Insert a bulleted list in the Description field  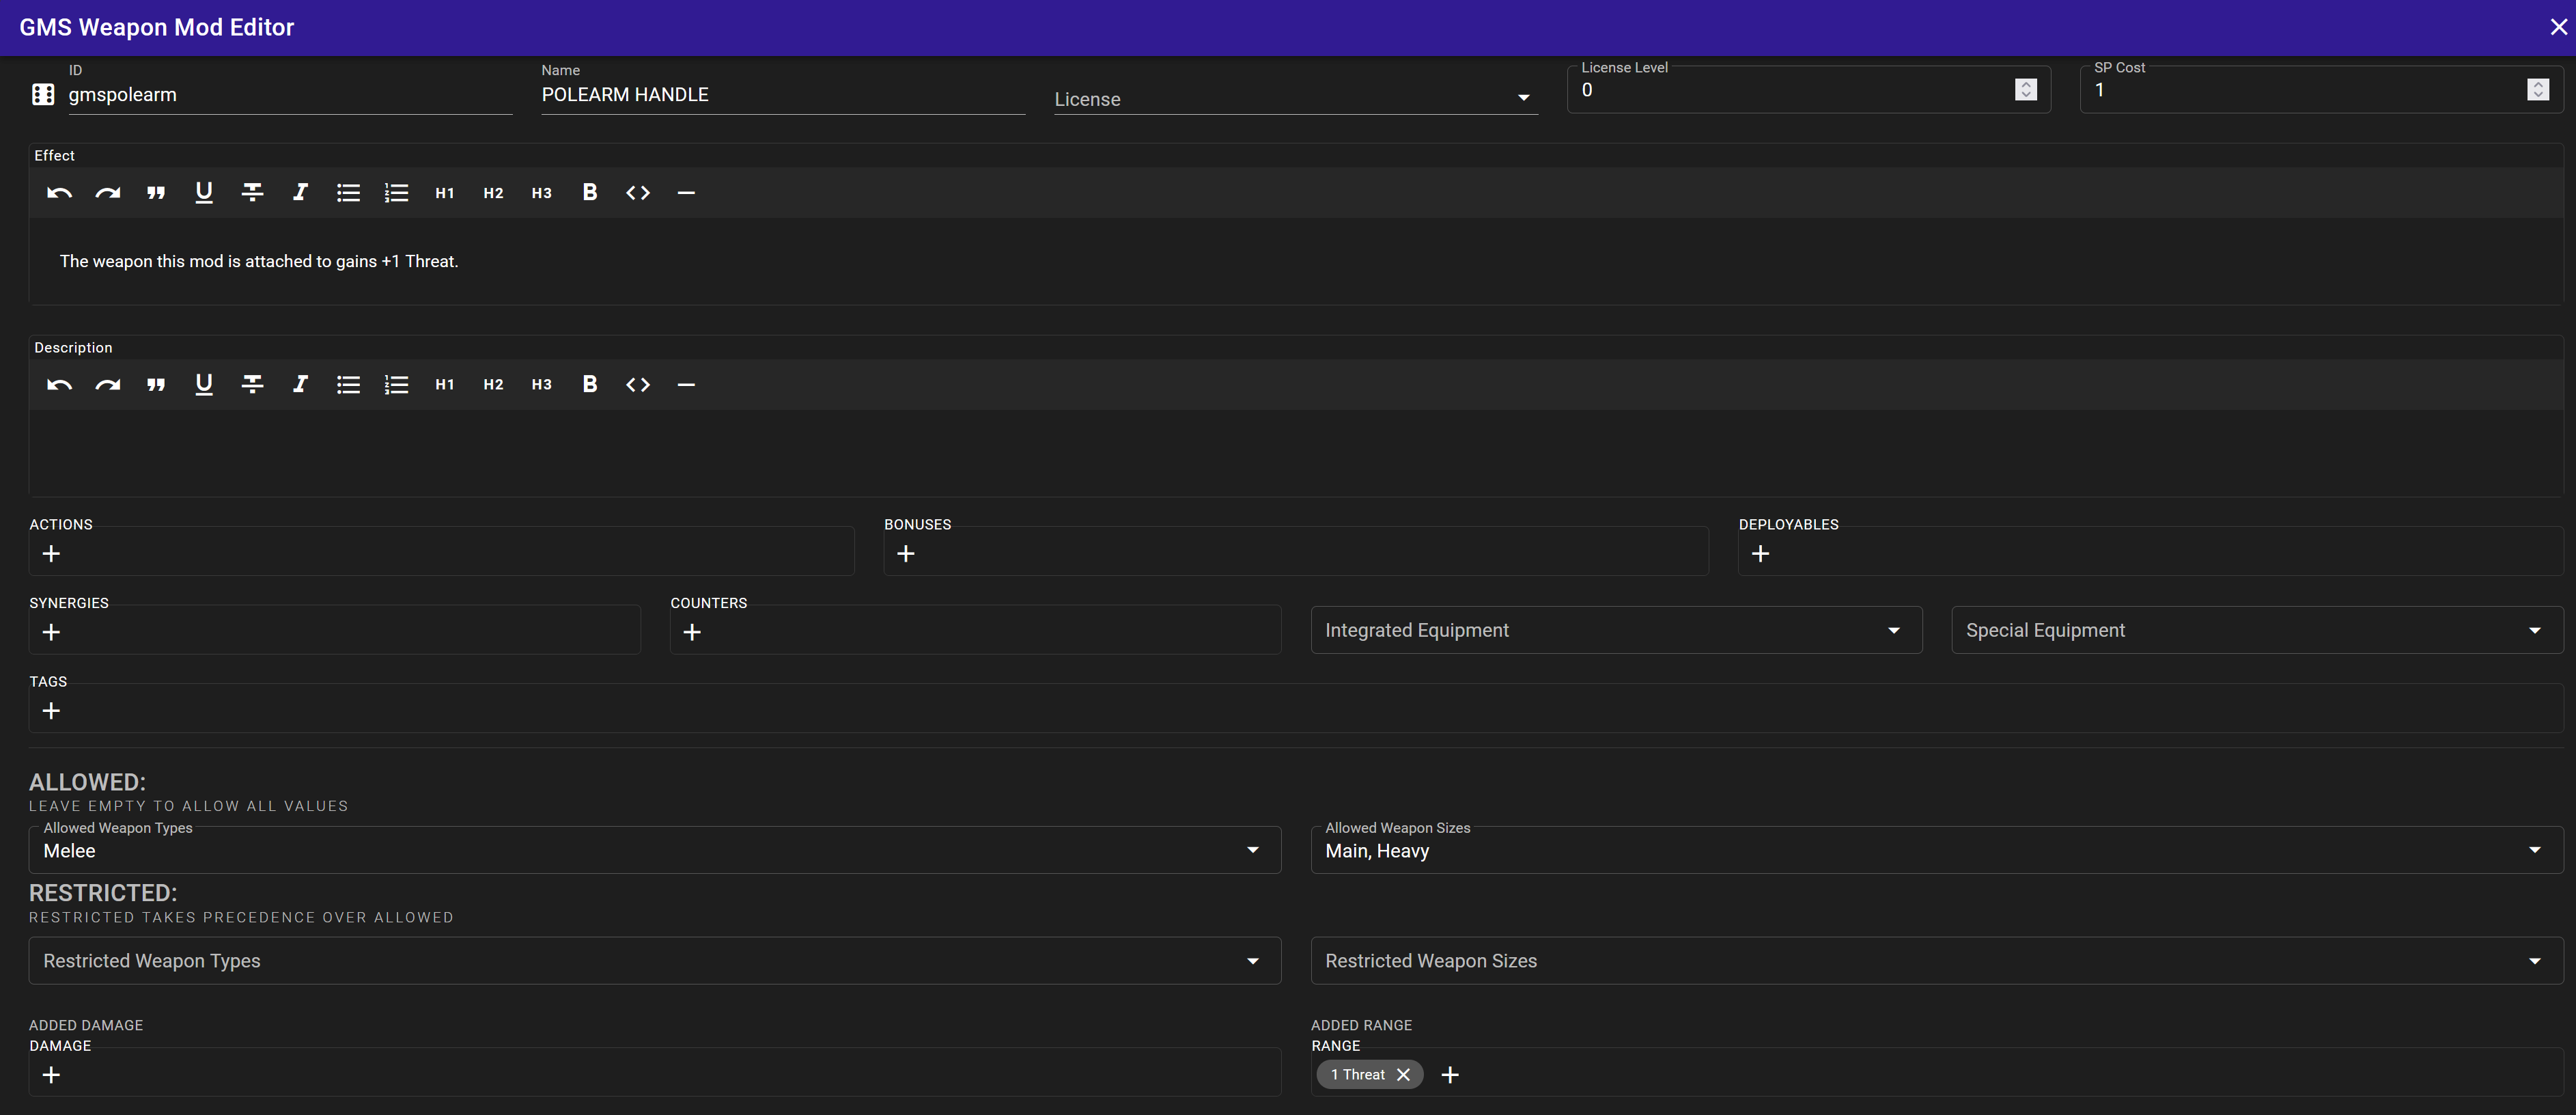tap(348, 384)
